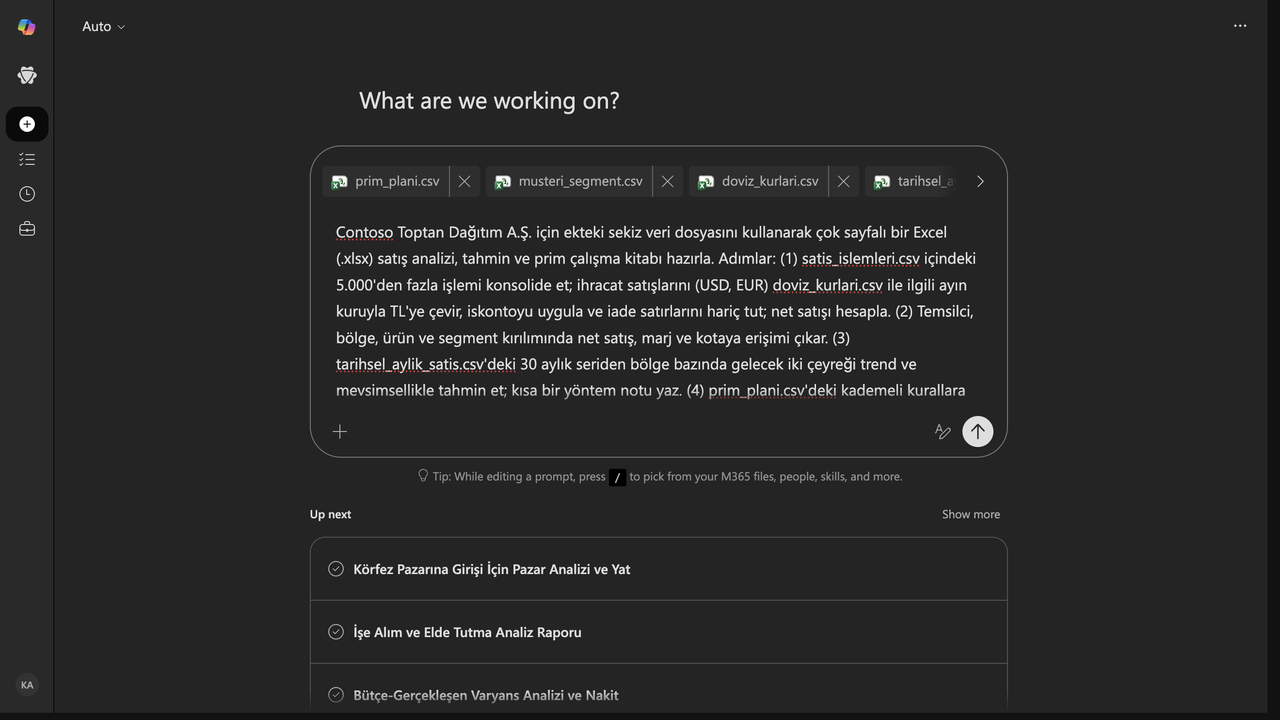
Task: Open the KA account avatar
Action: (x=27, y=685)
